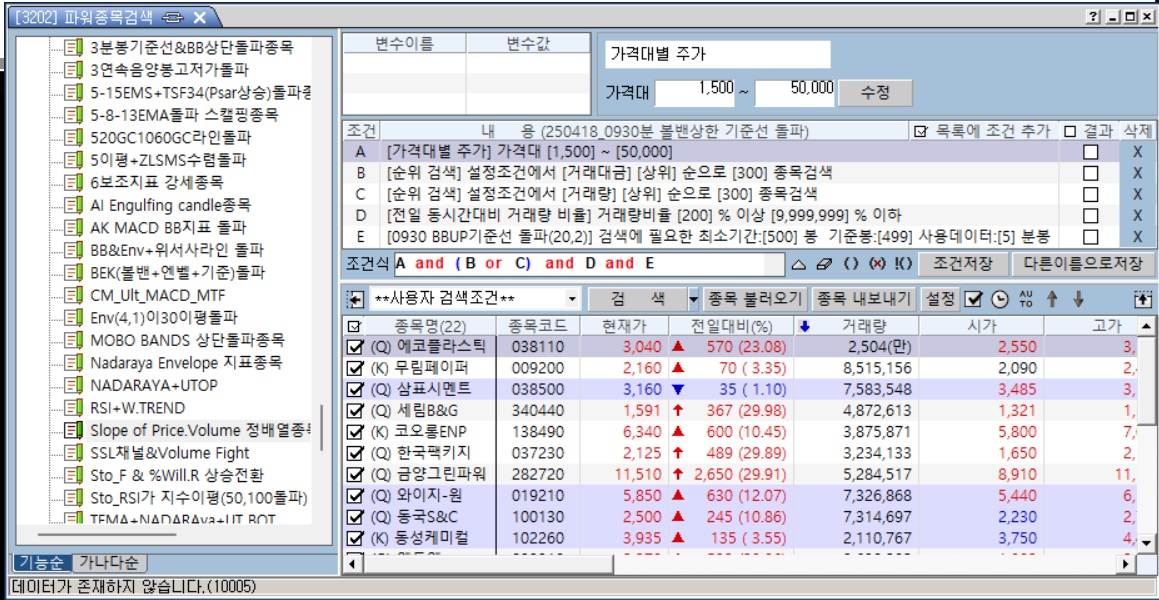Screen dimensions: 1159x600
Task: Click the collapse-left panel icon beside the search dropdown
Action: coord(354,299)
